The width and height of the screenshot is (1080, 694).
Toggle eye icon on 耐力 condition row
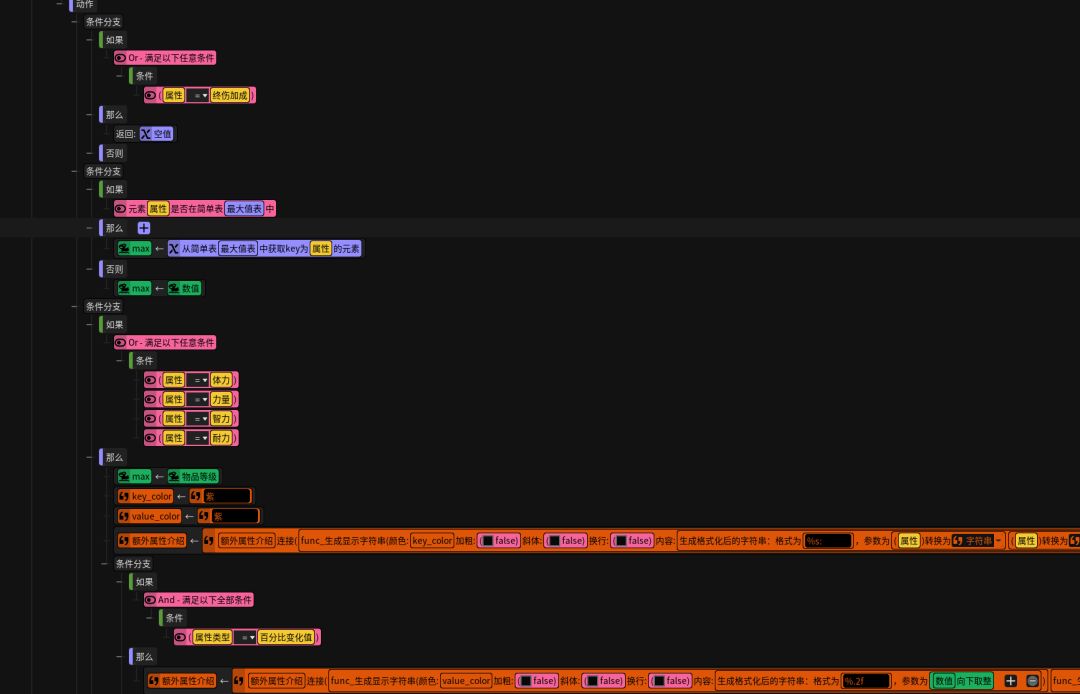[150, 438]
